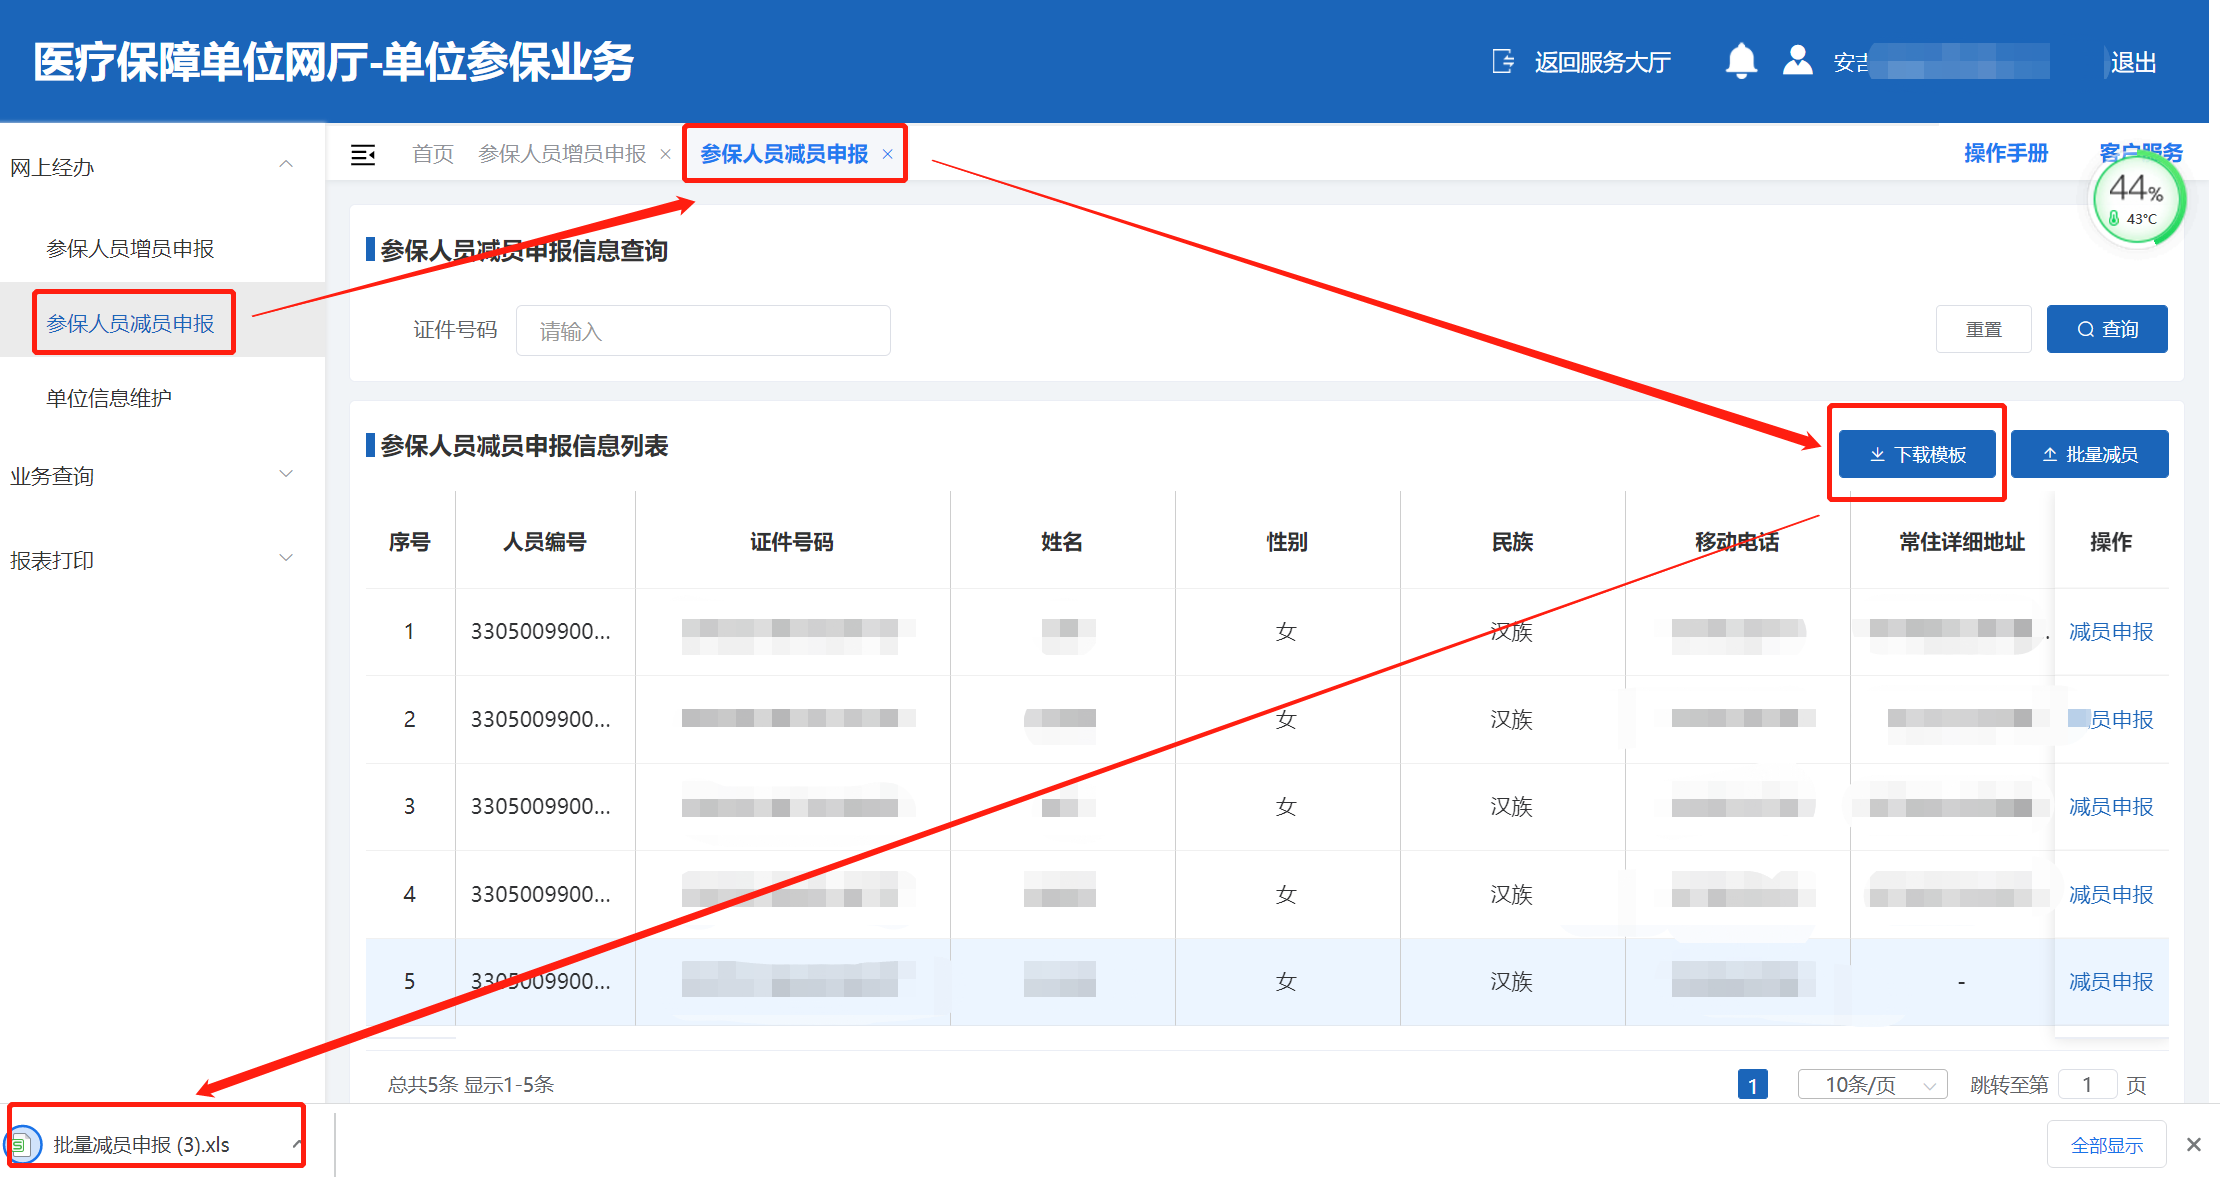Close the 参保人员增员申报 tab
Screen dimensions: 2220x1178
pos(665,154)
